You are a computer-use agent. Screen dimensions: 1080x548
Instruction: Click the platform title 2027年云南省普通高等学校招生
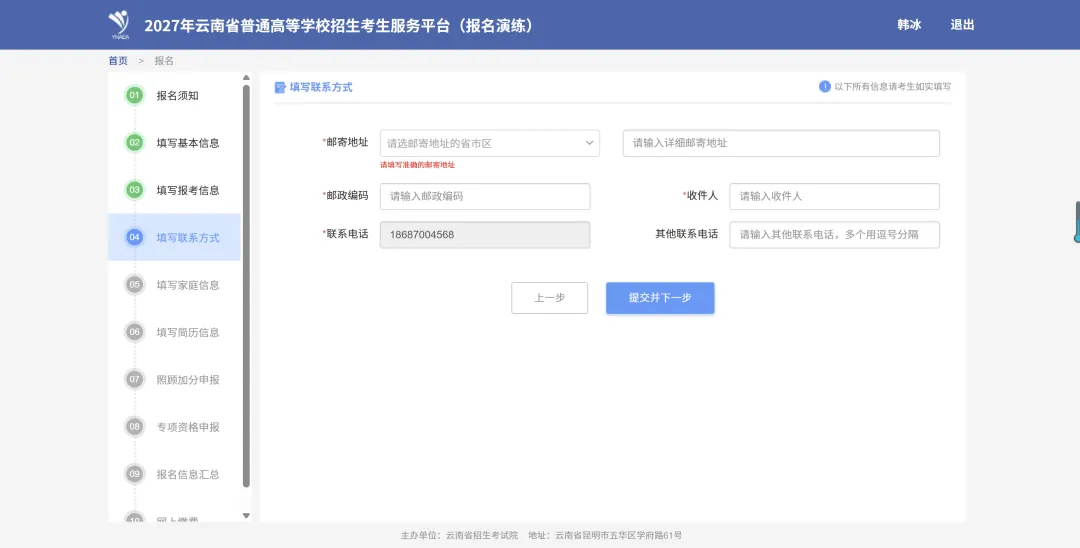(x=340, y=25)
